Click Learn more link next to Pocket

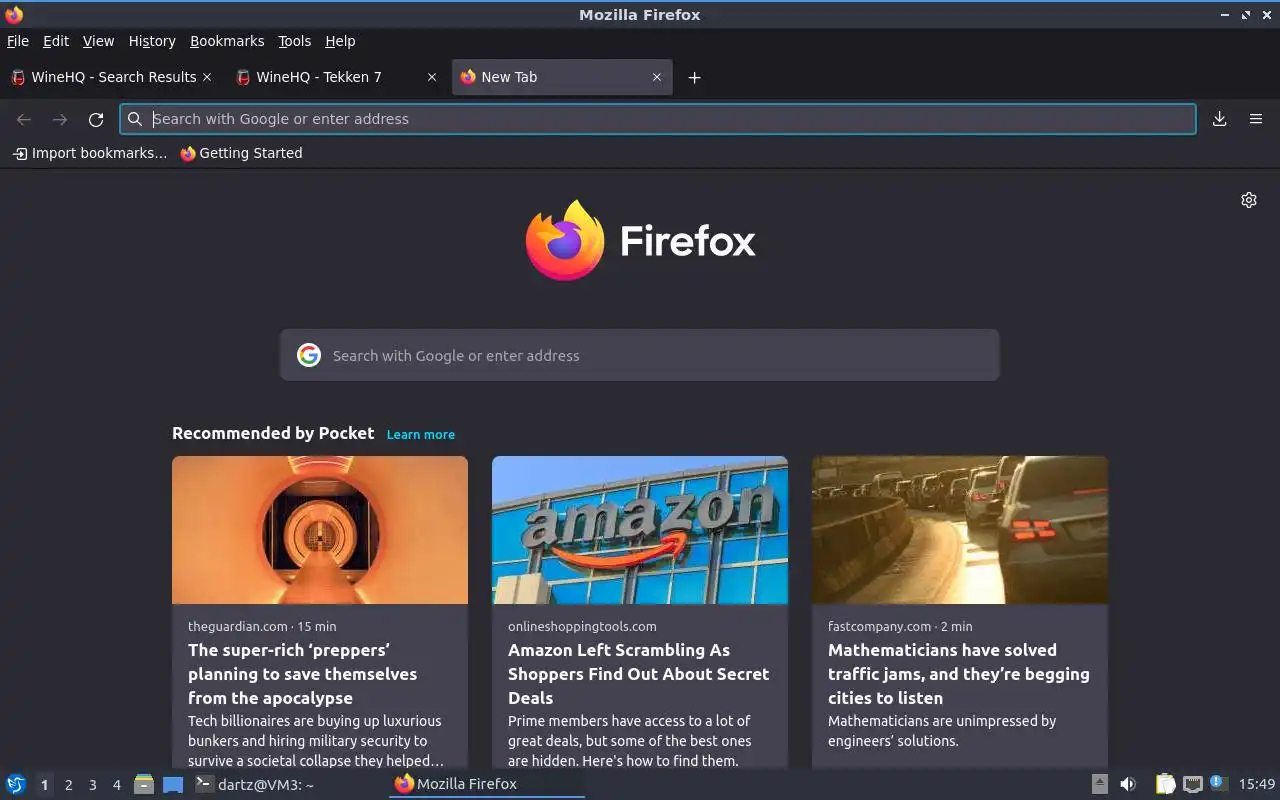[421, 434]
